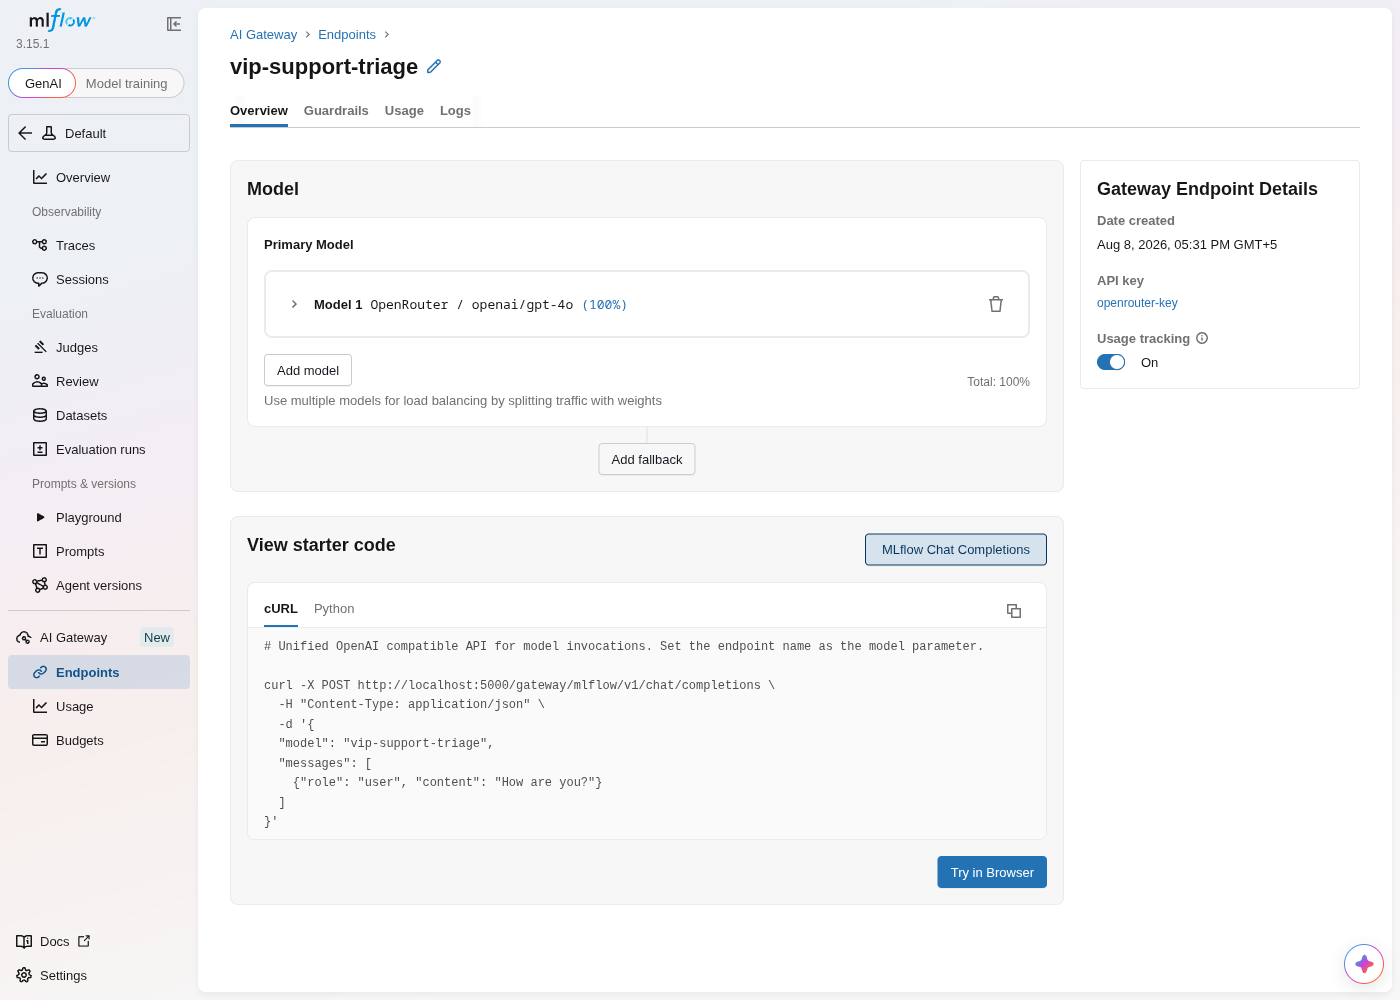Delete Model 1 with the trash icon

996,304
